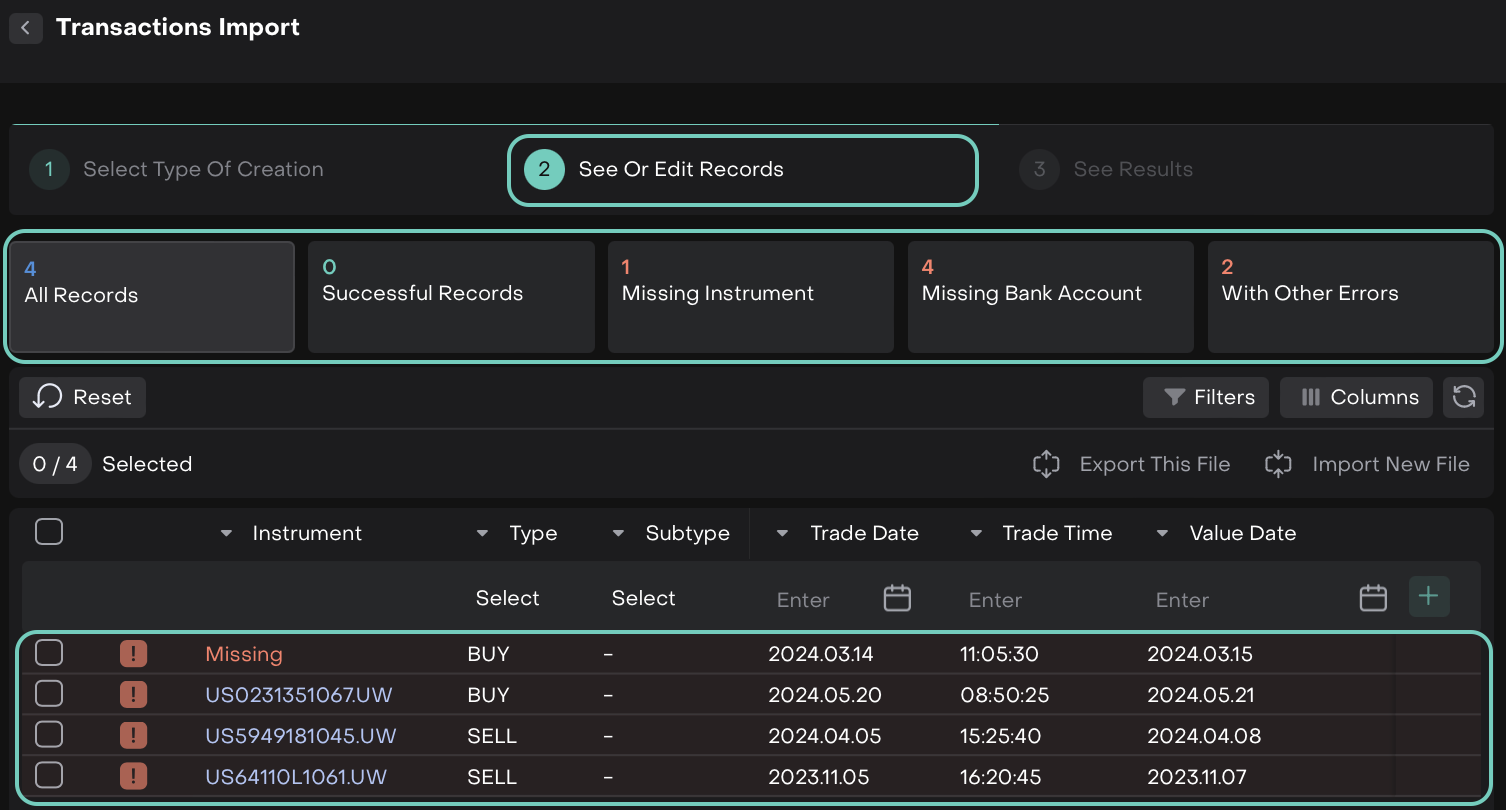Click the refresh icon next to Columns
The image size is (1506, 810).
click(1464, 397)
